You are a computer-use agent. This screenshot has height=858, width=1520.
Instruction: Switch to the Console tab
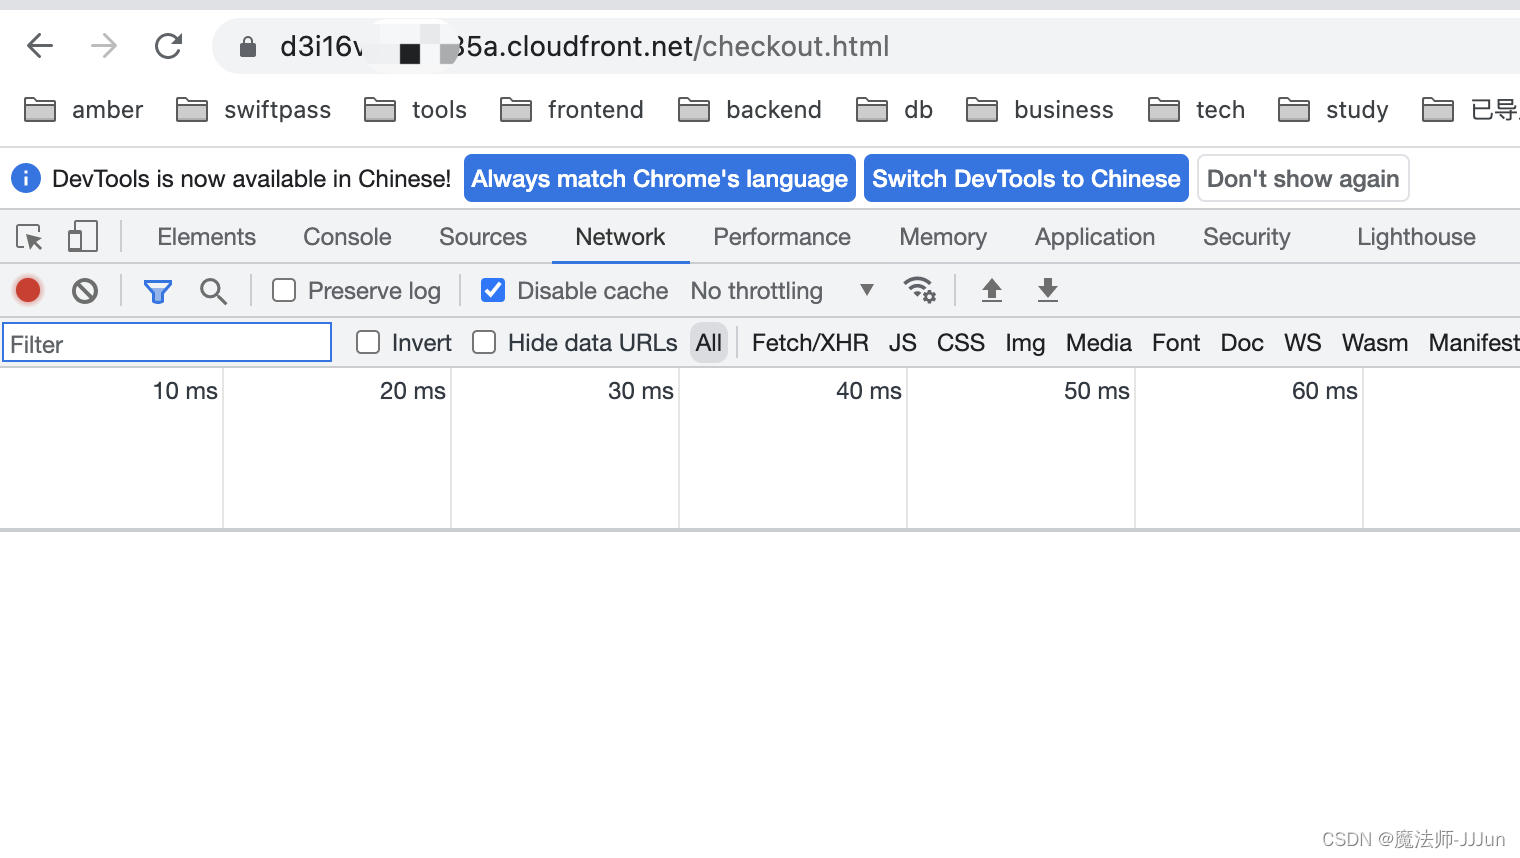click(347, 237)
